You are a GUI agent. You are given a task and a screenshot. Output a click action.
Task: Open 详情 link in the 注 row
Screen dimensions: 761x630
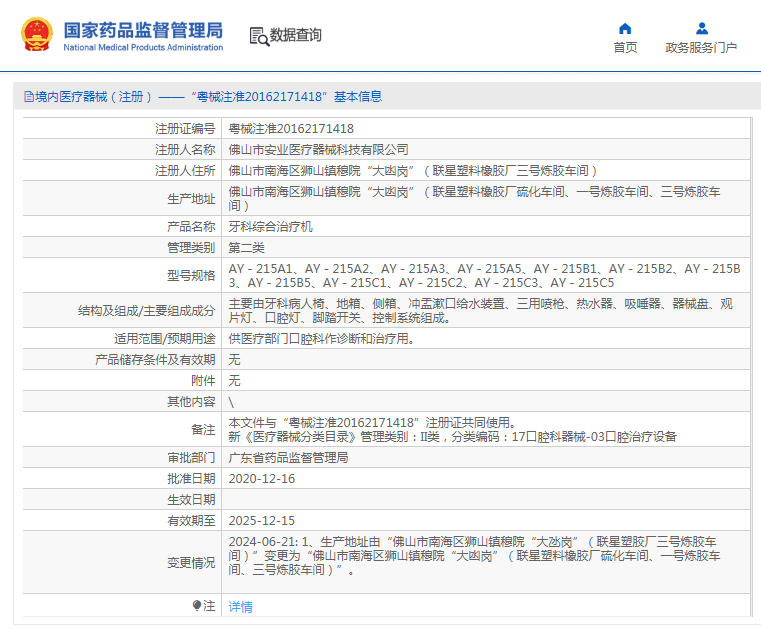(241, 606)
